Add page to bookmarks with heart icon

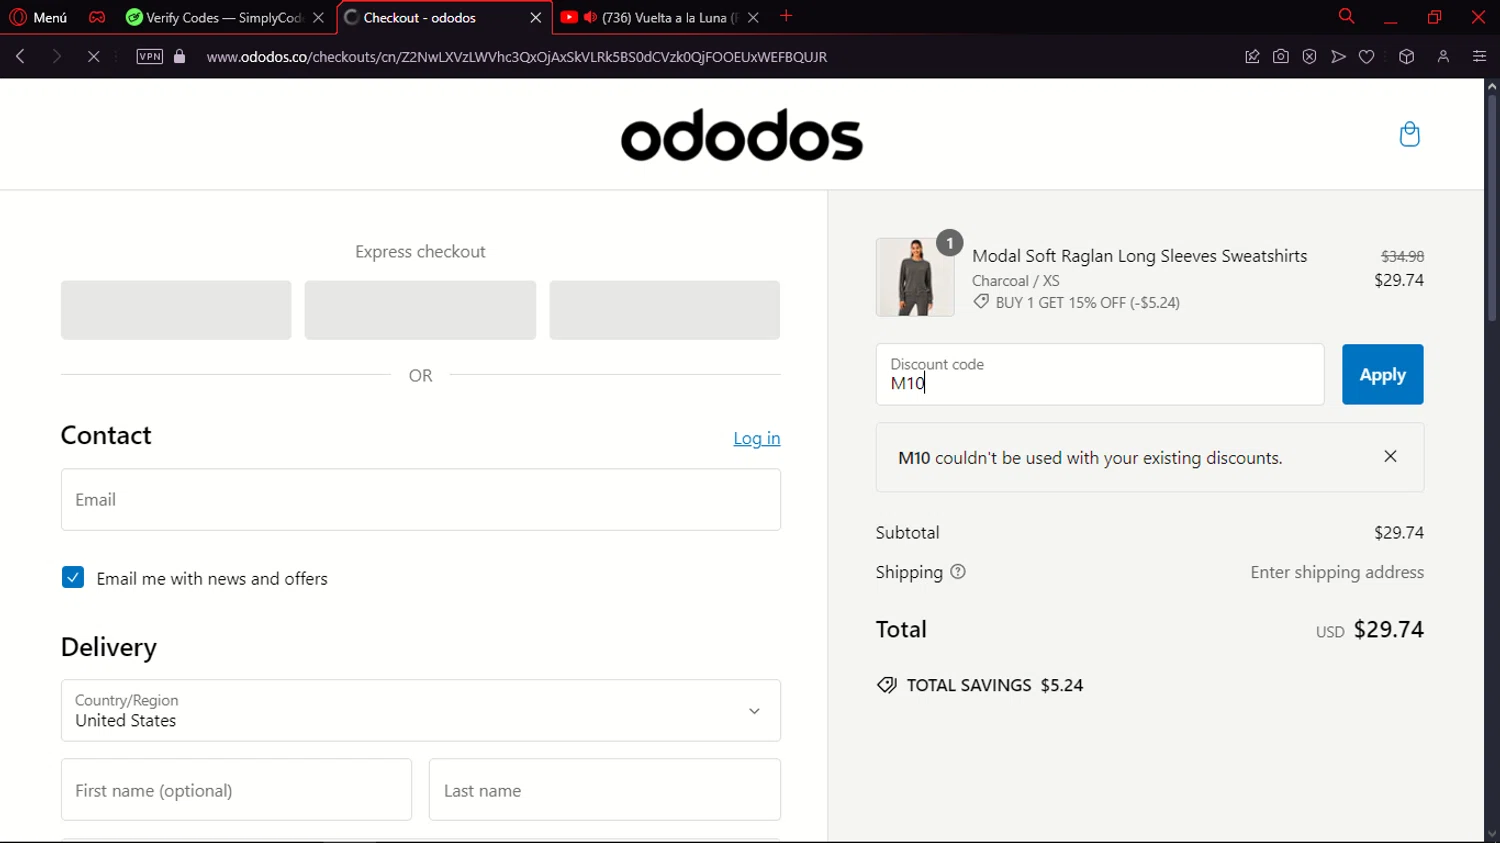tap(1367, 57)
